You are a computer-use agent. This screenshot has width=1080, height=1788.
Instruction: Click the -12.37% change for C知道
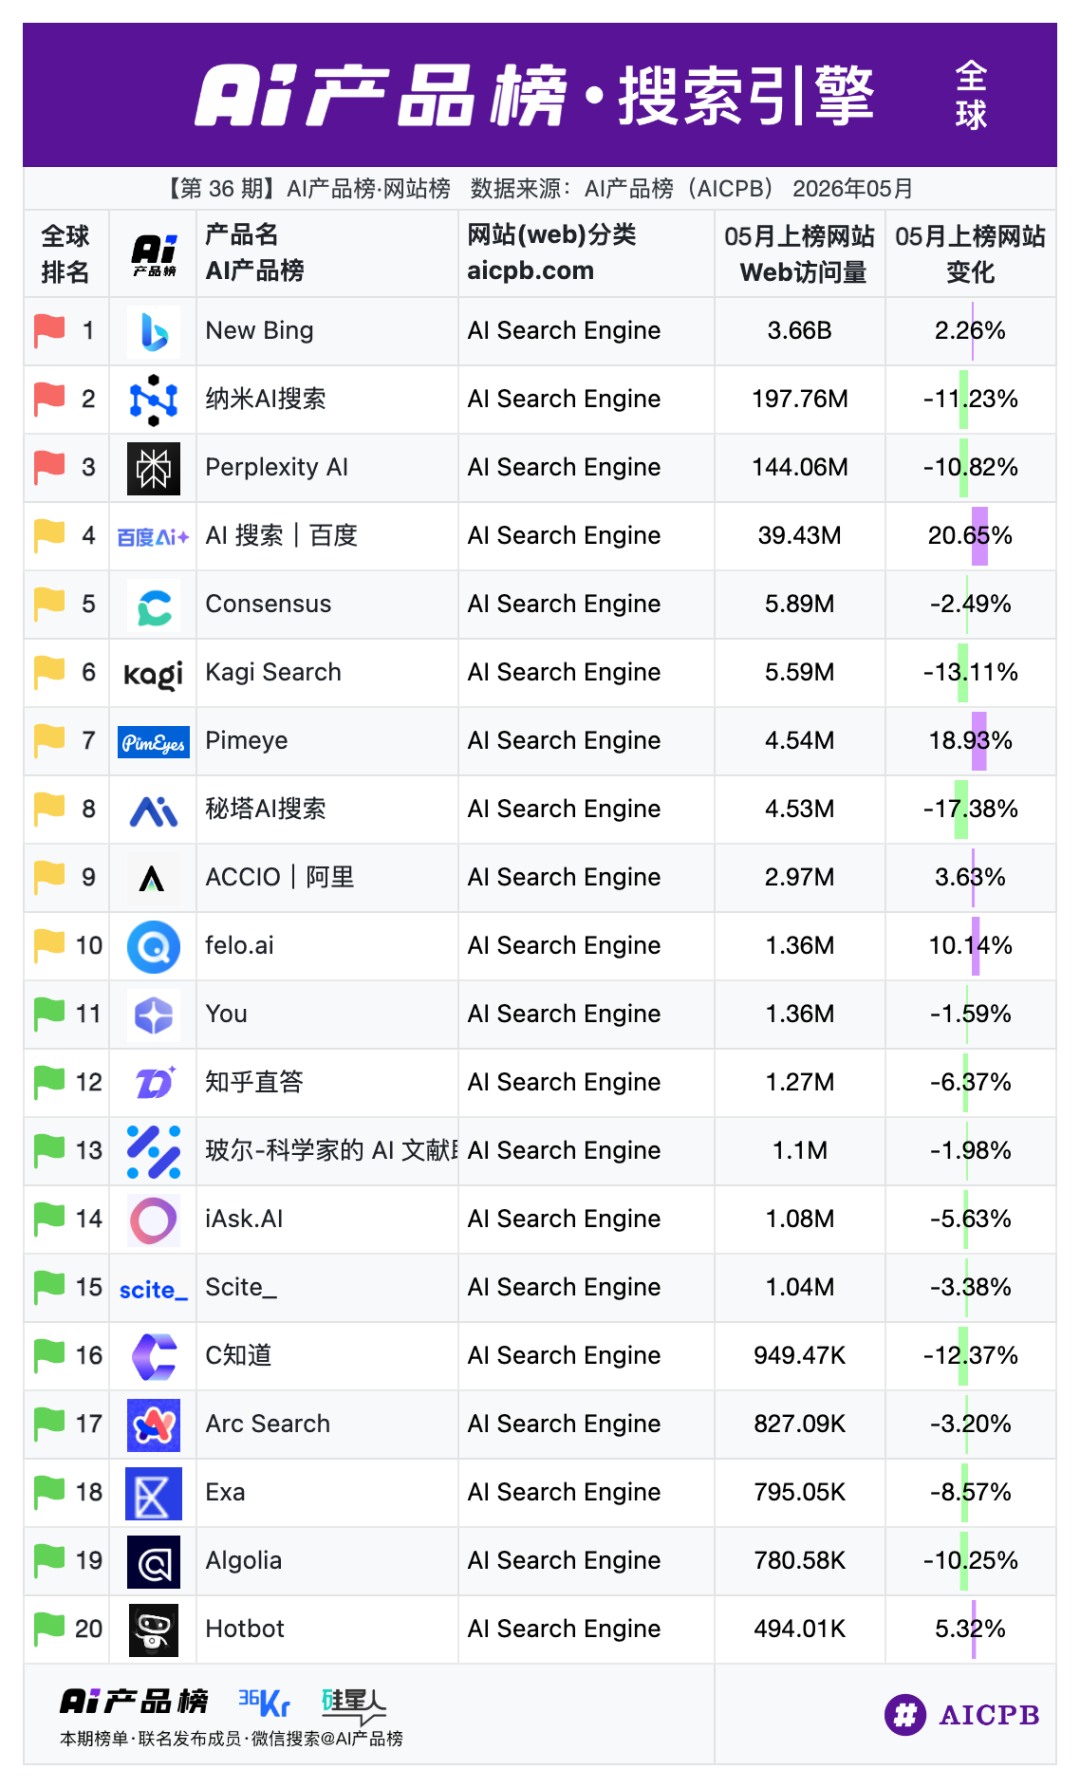pyautogui.click(x=970, y=1356)
